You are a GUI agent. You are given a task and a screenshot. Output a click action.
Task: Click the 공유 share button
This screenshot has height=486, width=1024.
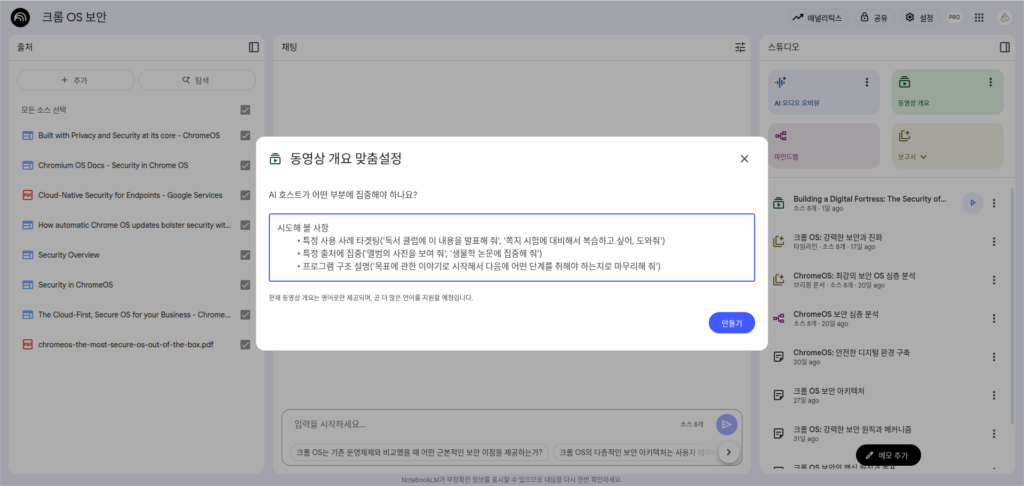click(x=874, y=18)
